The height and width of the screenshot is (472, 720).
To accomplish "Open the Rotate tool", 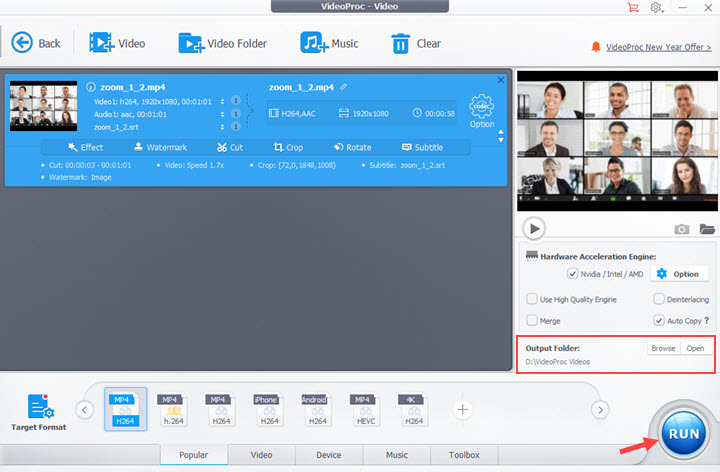I will pyautogui.click(x=353, y=147).
